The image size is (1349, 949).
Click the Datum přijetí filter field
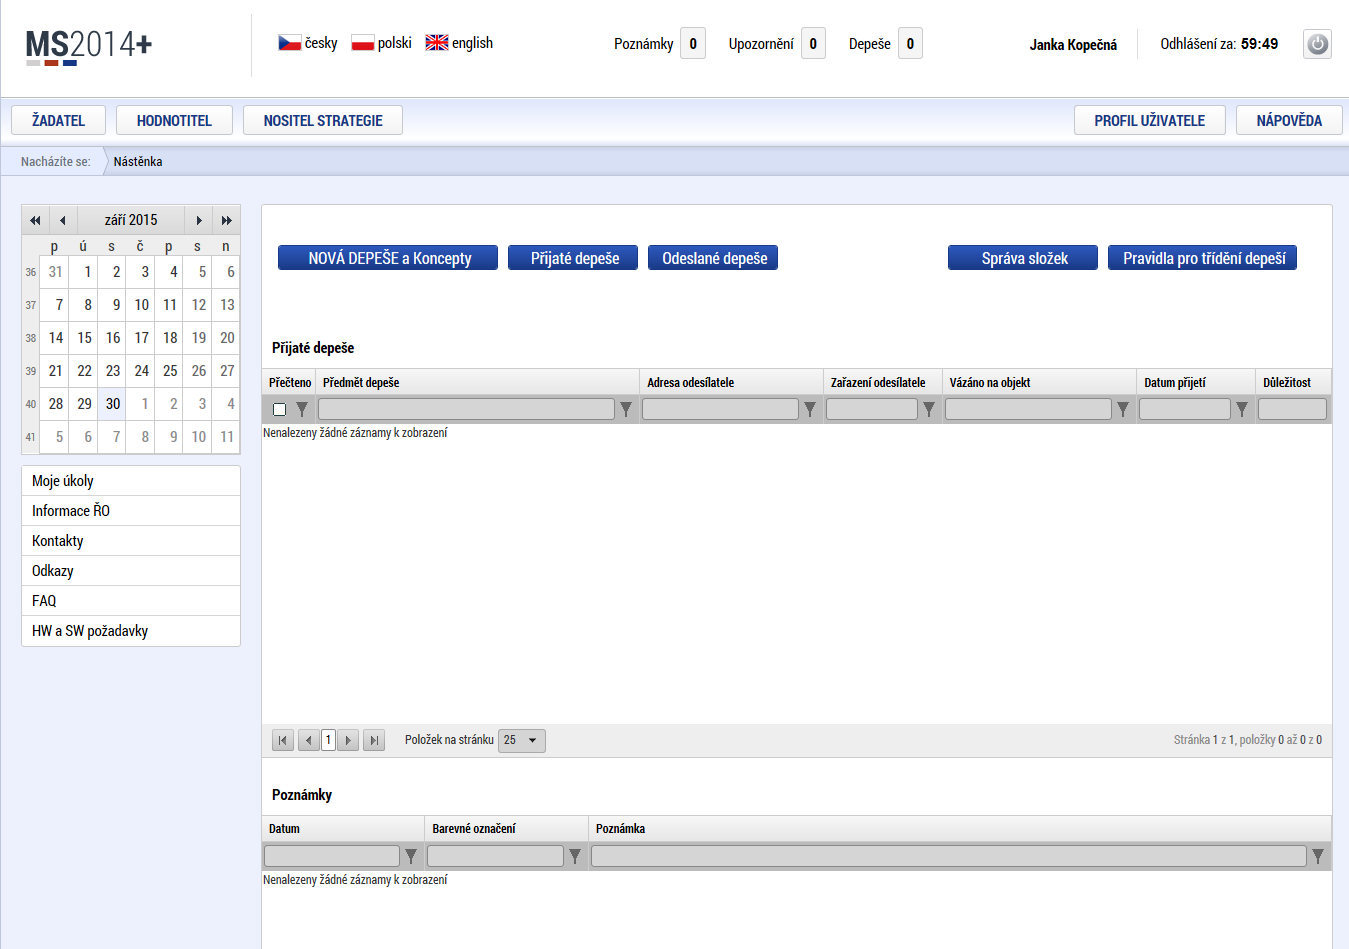[x=1185, y=409]
